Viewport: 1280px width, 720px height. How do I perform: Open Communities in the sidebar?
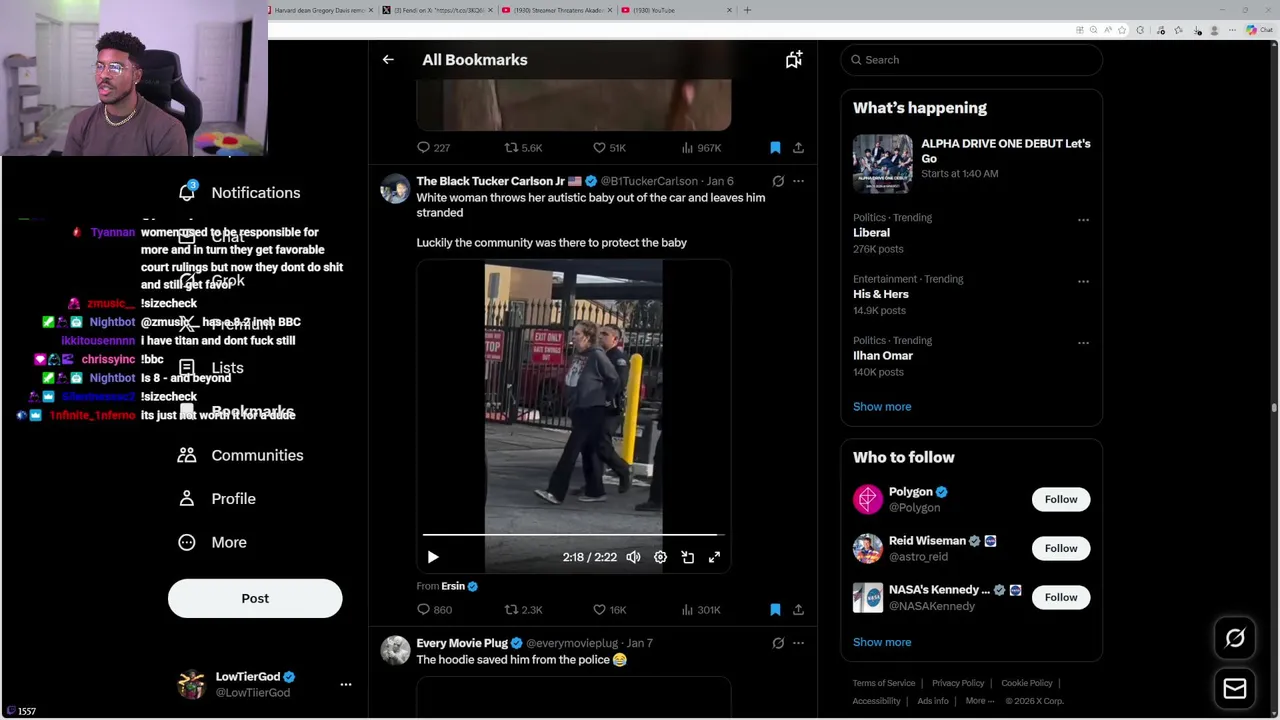coord(241,455)
